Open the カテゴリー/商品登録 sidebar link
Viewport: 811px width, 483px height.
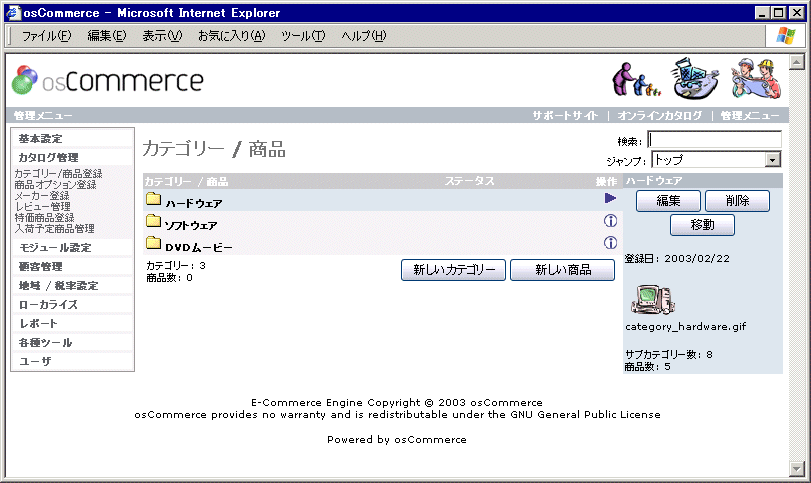click(x=58, y=174)
